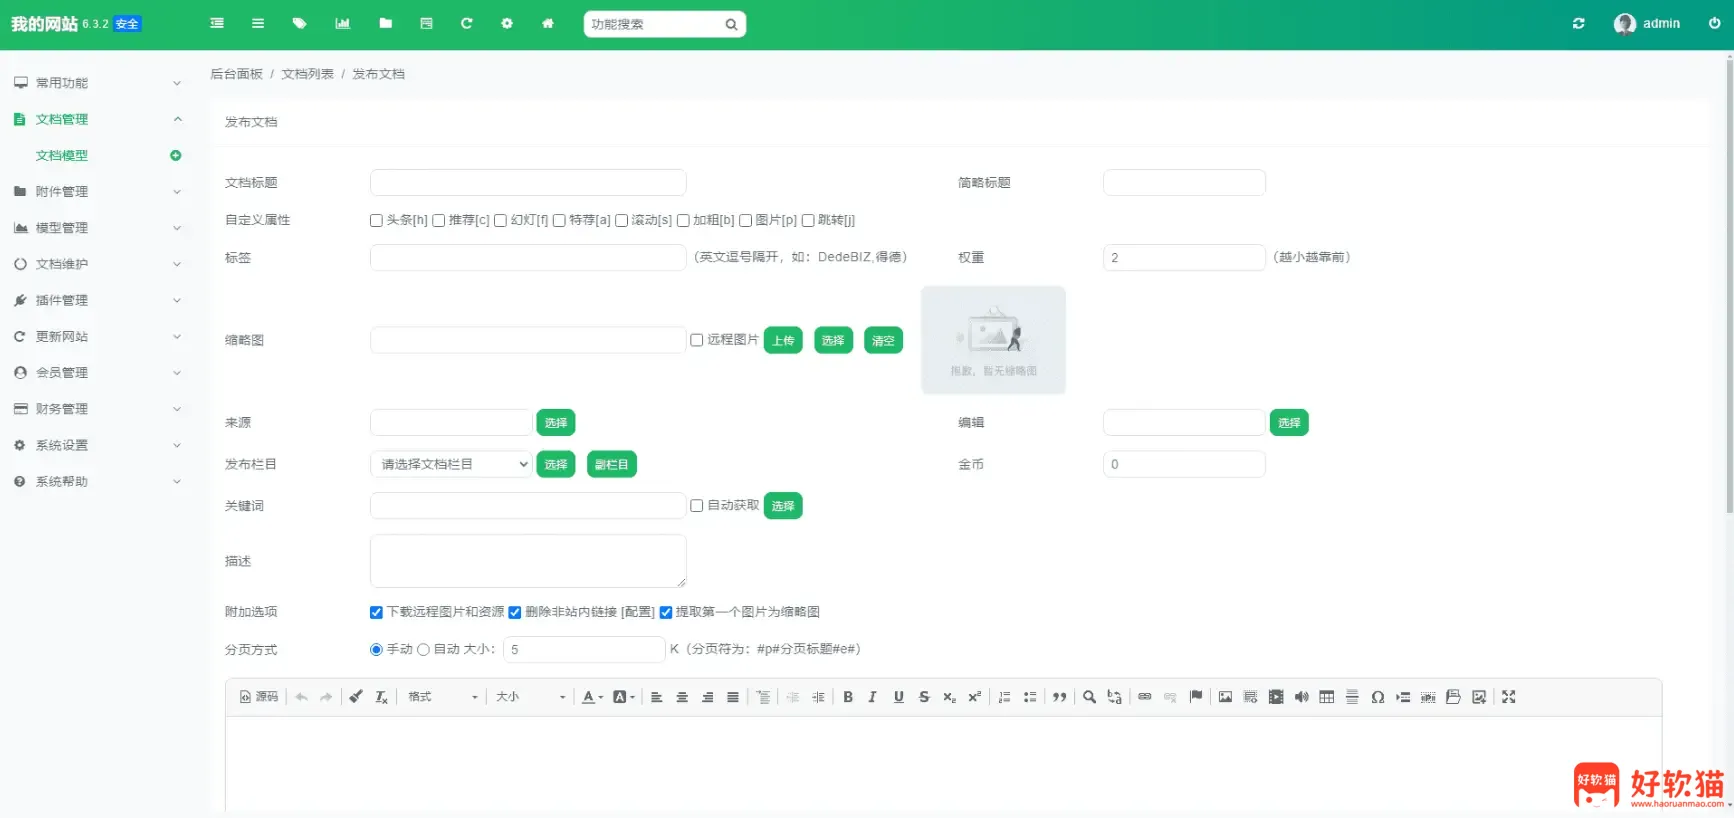
Task: Open the bar chart statistics icon
Action: (343, 24)
